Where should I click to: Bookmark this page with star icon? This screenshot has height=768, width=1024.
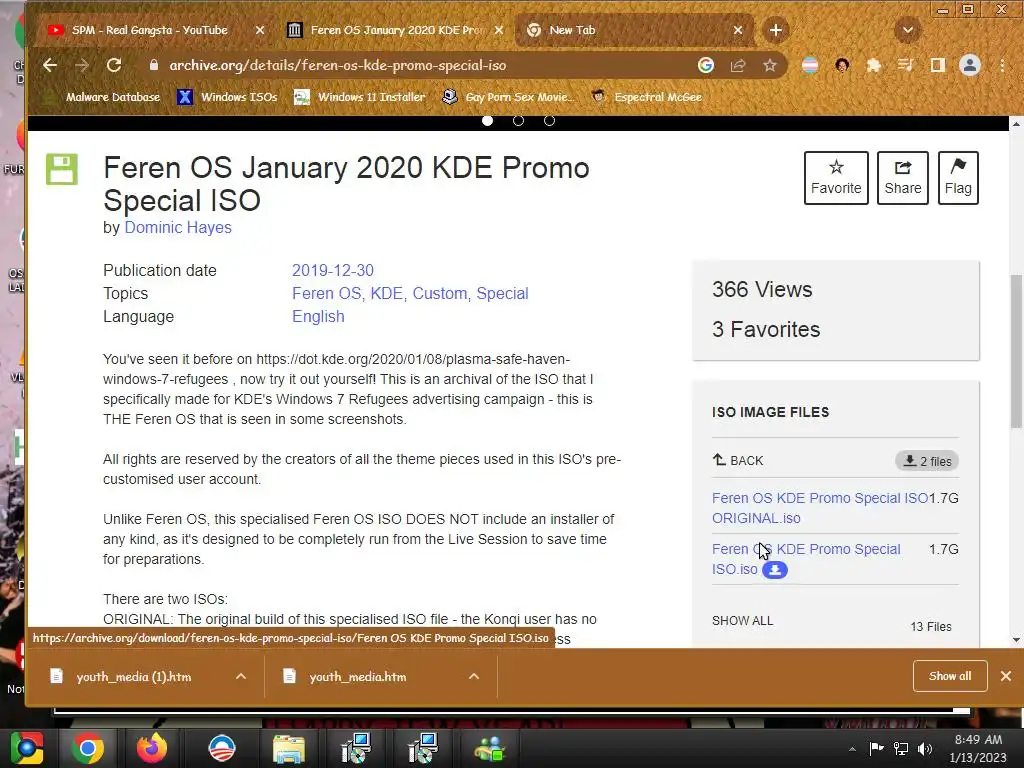coord(770,65)
